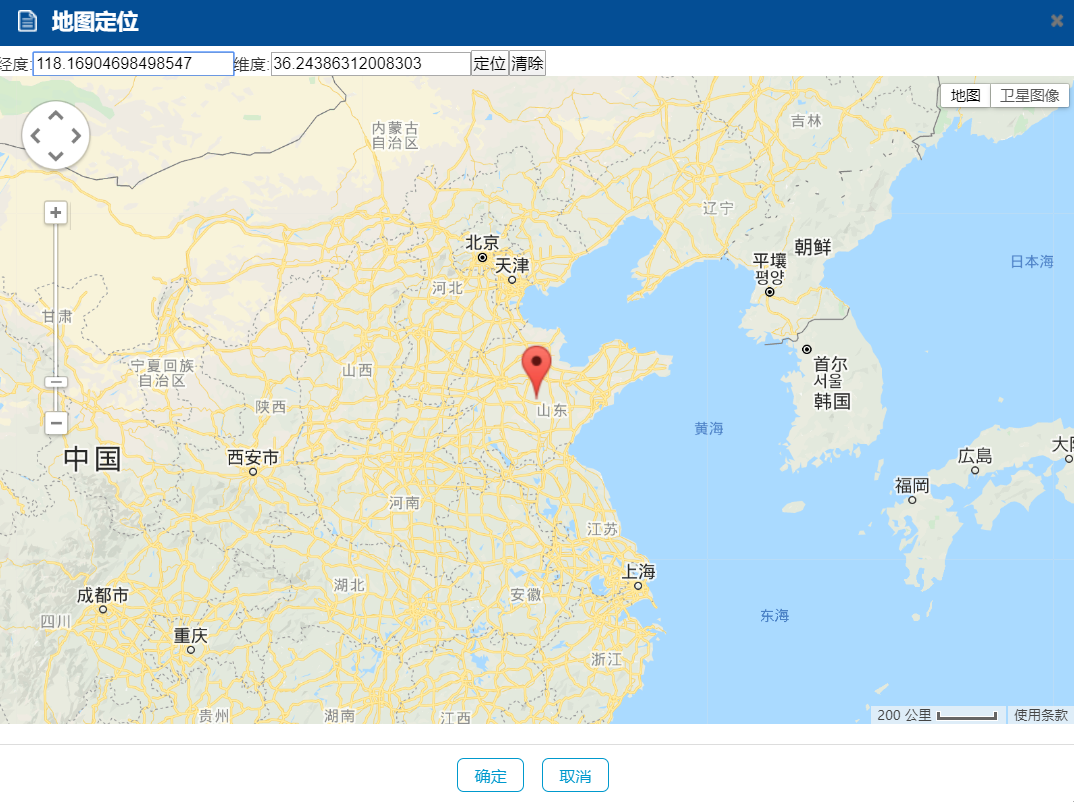Pan the map left with the arrow

(x=36, y=136)
